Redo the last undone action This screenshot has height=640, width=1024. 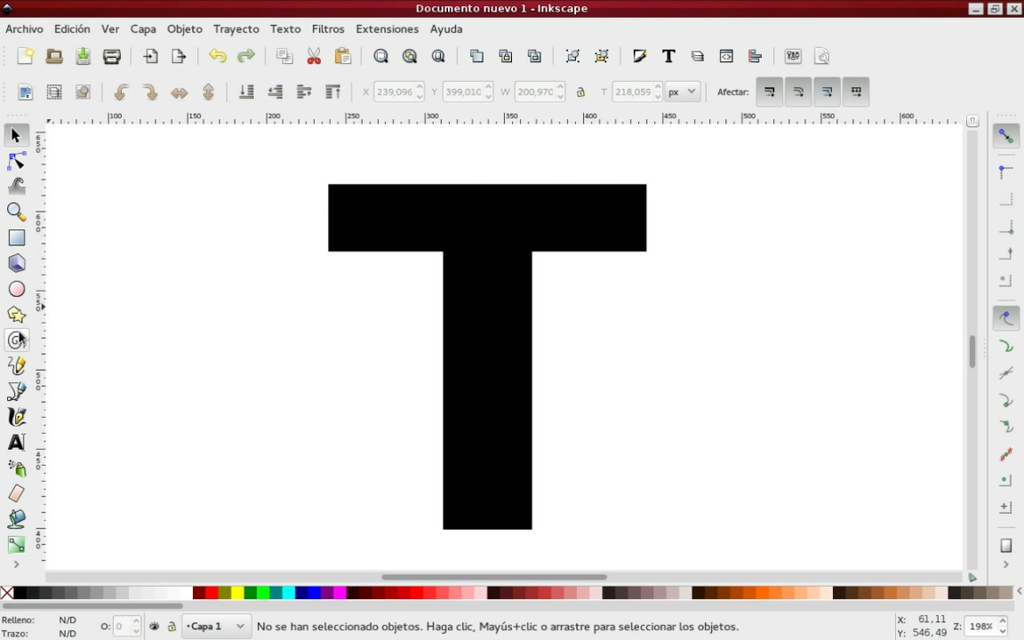246,56
